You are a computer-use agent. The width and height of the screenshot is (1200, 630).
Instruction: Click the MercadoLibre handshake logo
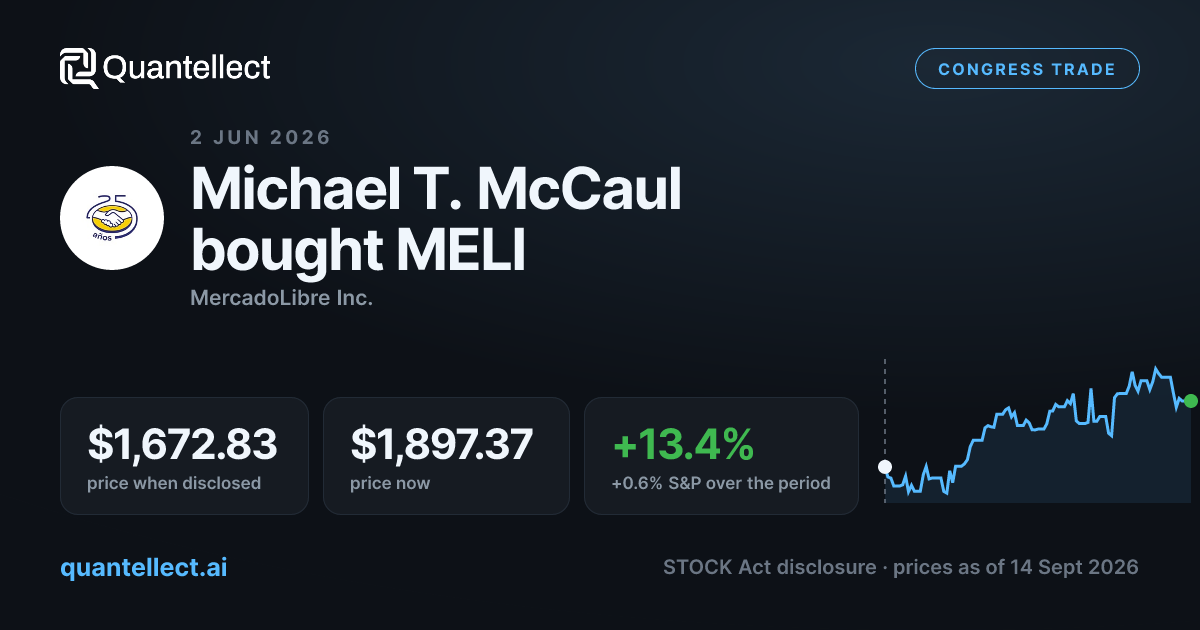tap(112, 218)
